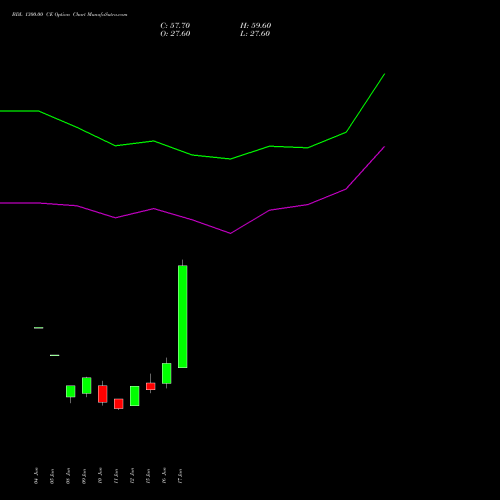Click the high value H: 59.60

click(x=256, y=25)
